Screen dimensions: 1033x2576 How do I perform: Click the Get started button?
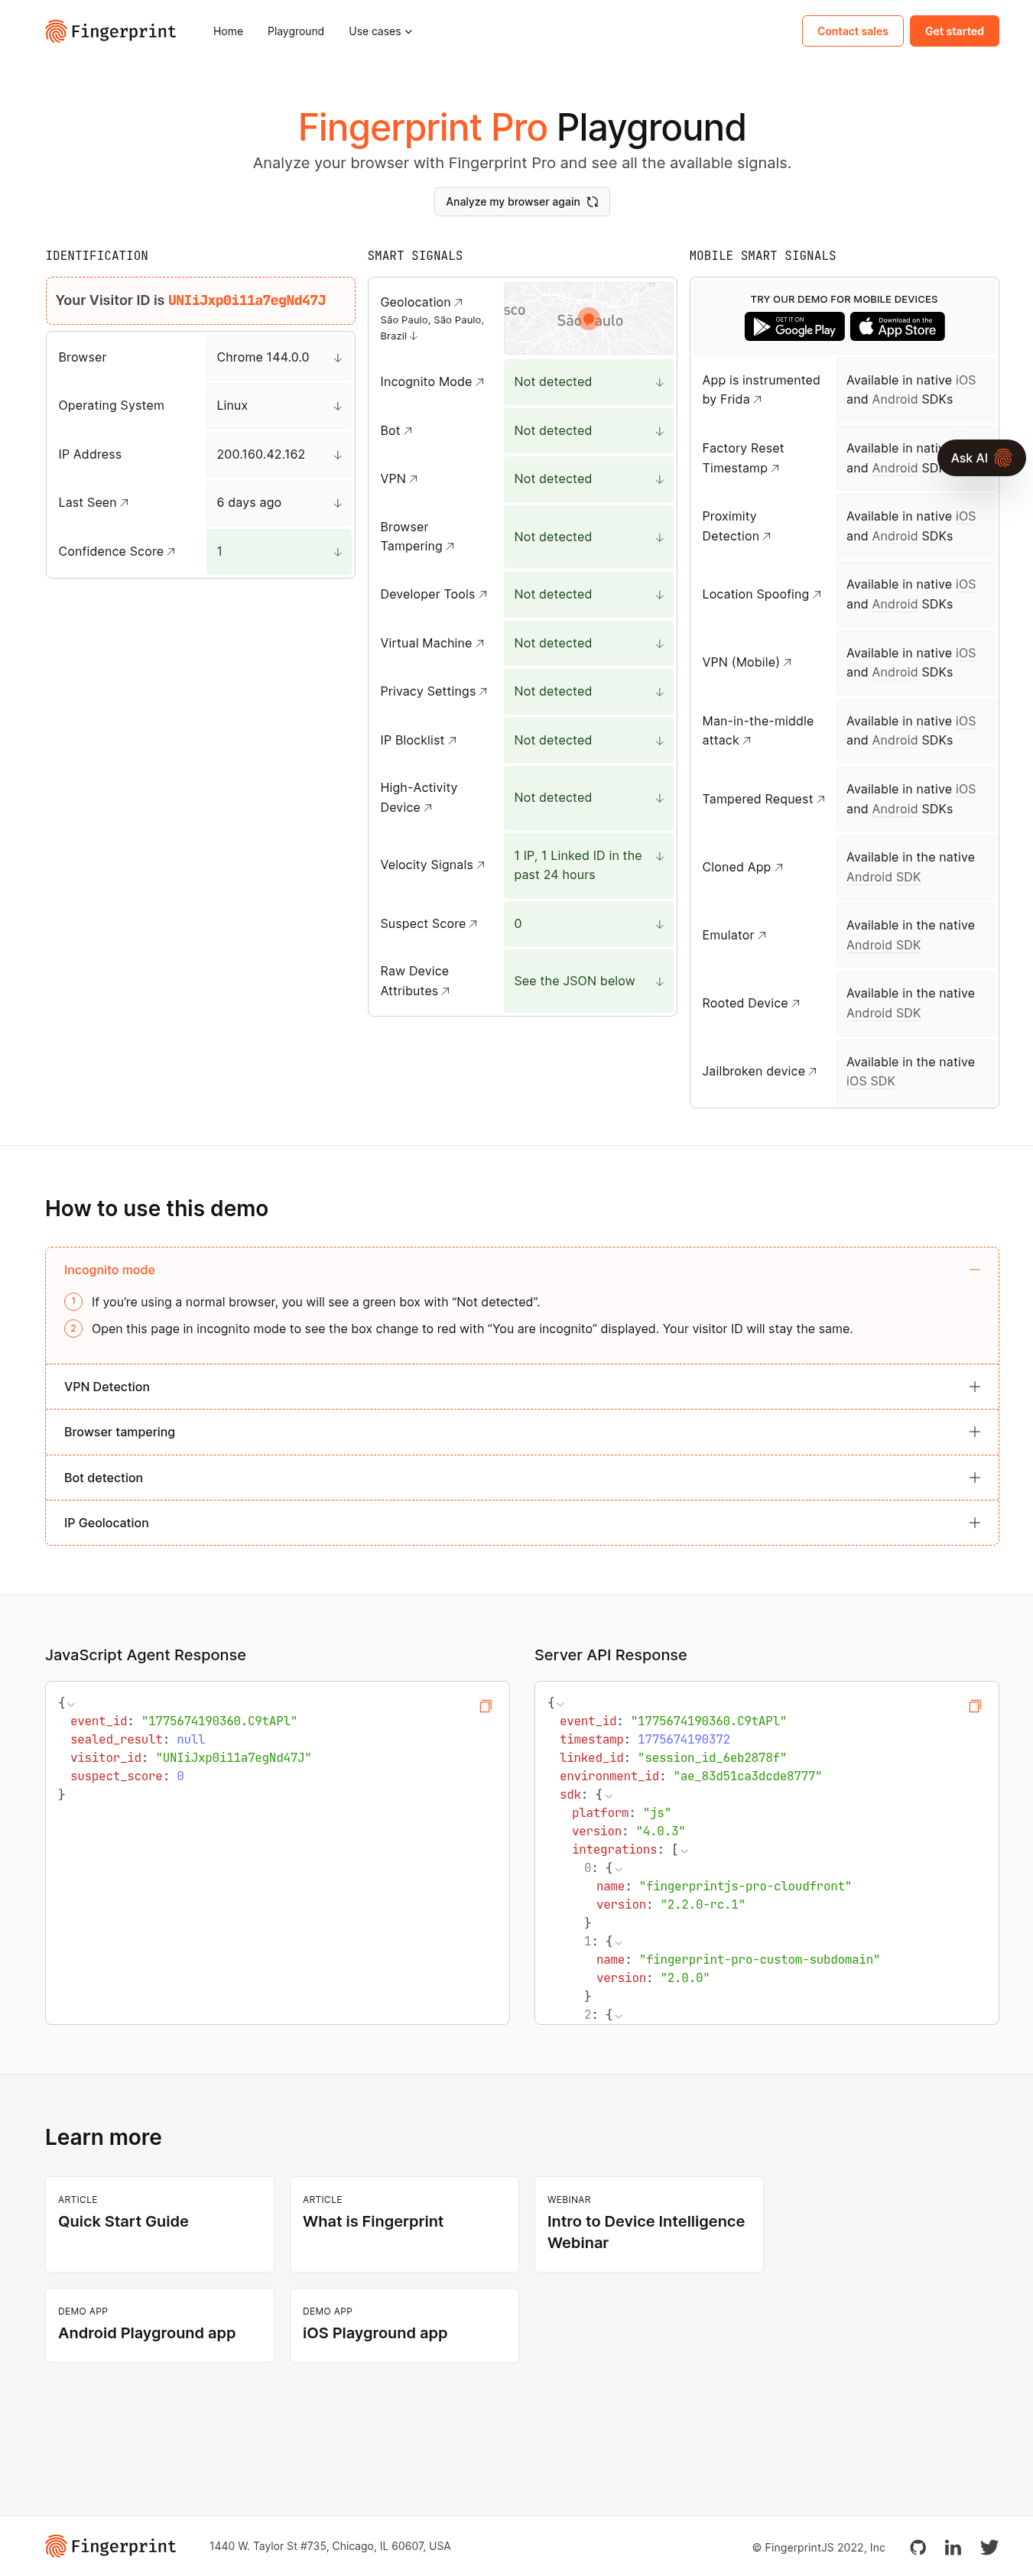point(953,31)
